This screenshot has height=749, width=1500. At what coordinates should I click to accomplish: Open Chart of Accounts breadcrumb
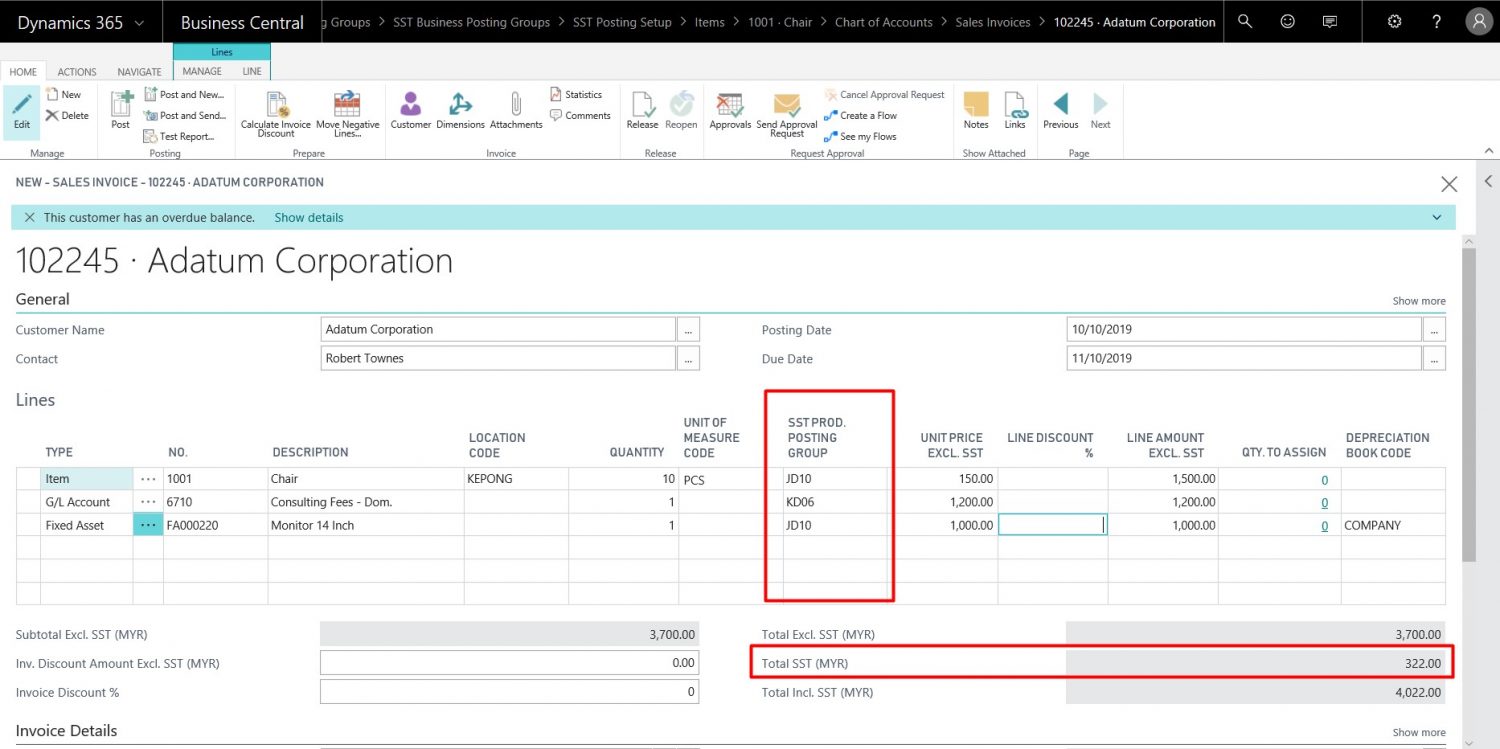[x=884, y=22]
